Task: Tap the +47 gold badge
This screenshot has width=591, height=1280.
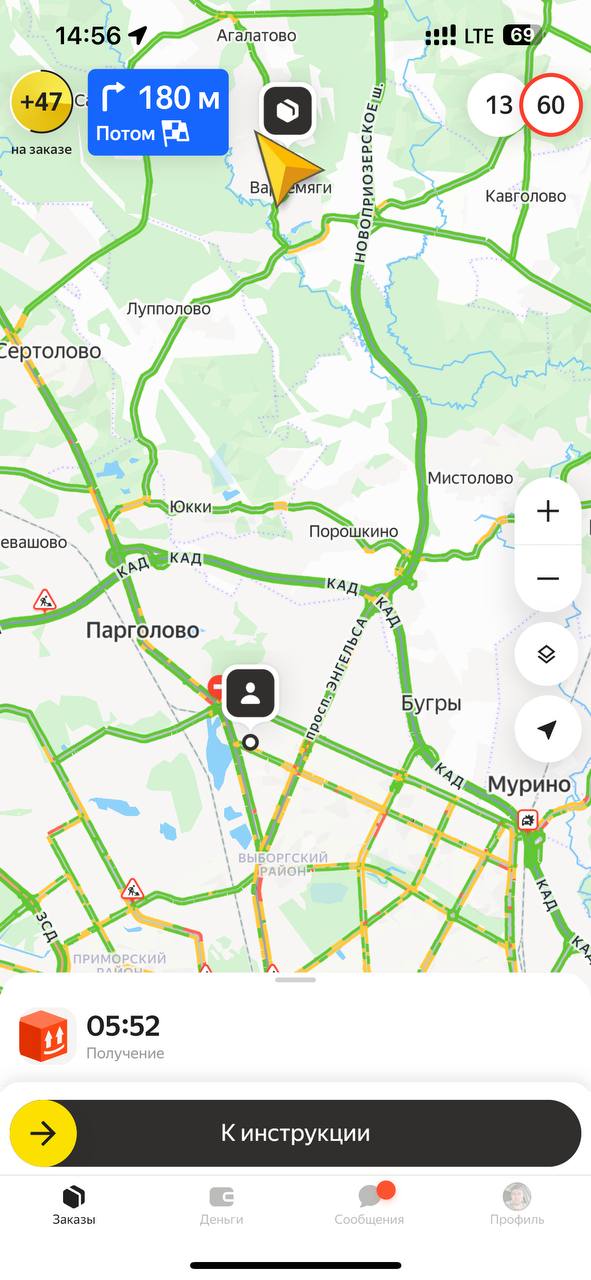Action: coord(41,102)
